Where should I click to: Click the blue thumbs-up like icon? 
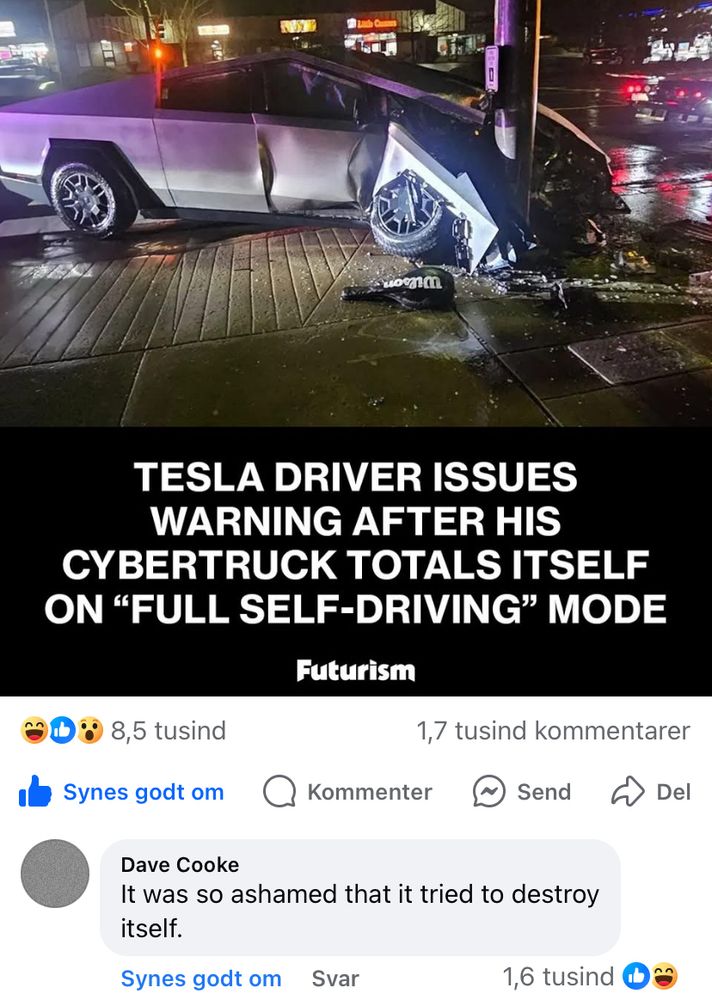[35, 791]
